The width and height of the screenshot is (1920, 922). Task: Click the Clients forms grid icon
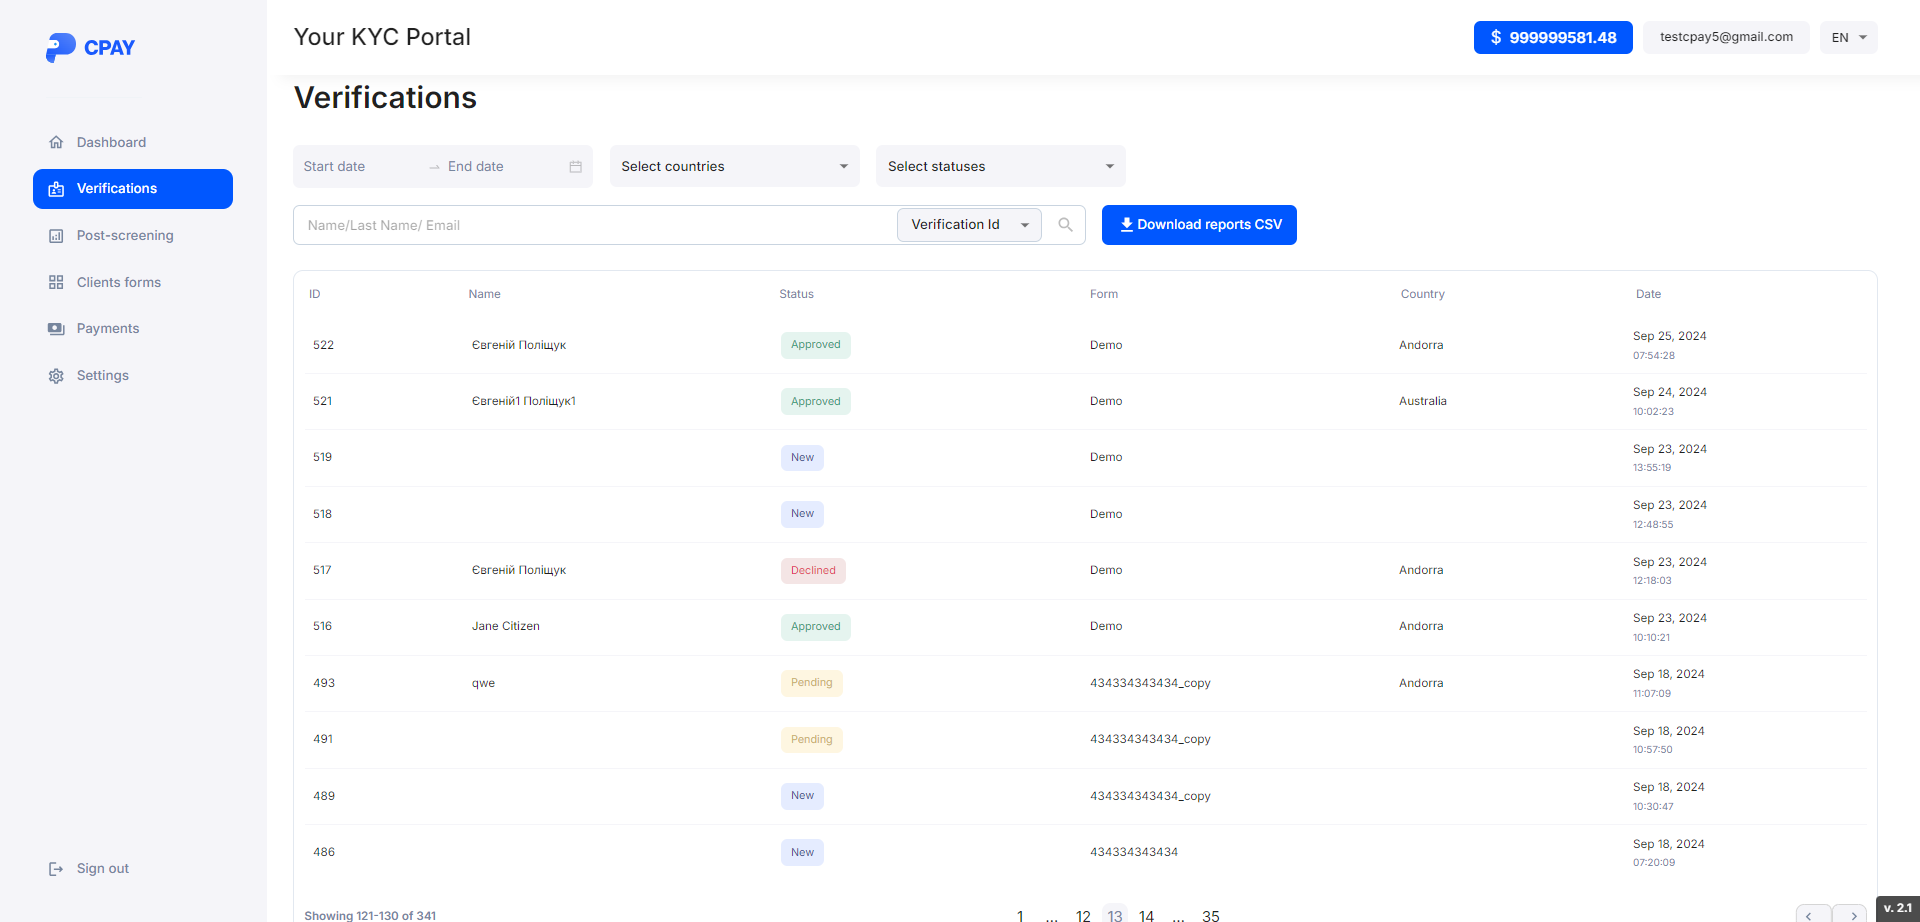(x=56, y=283)
